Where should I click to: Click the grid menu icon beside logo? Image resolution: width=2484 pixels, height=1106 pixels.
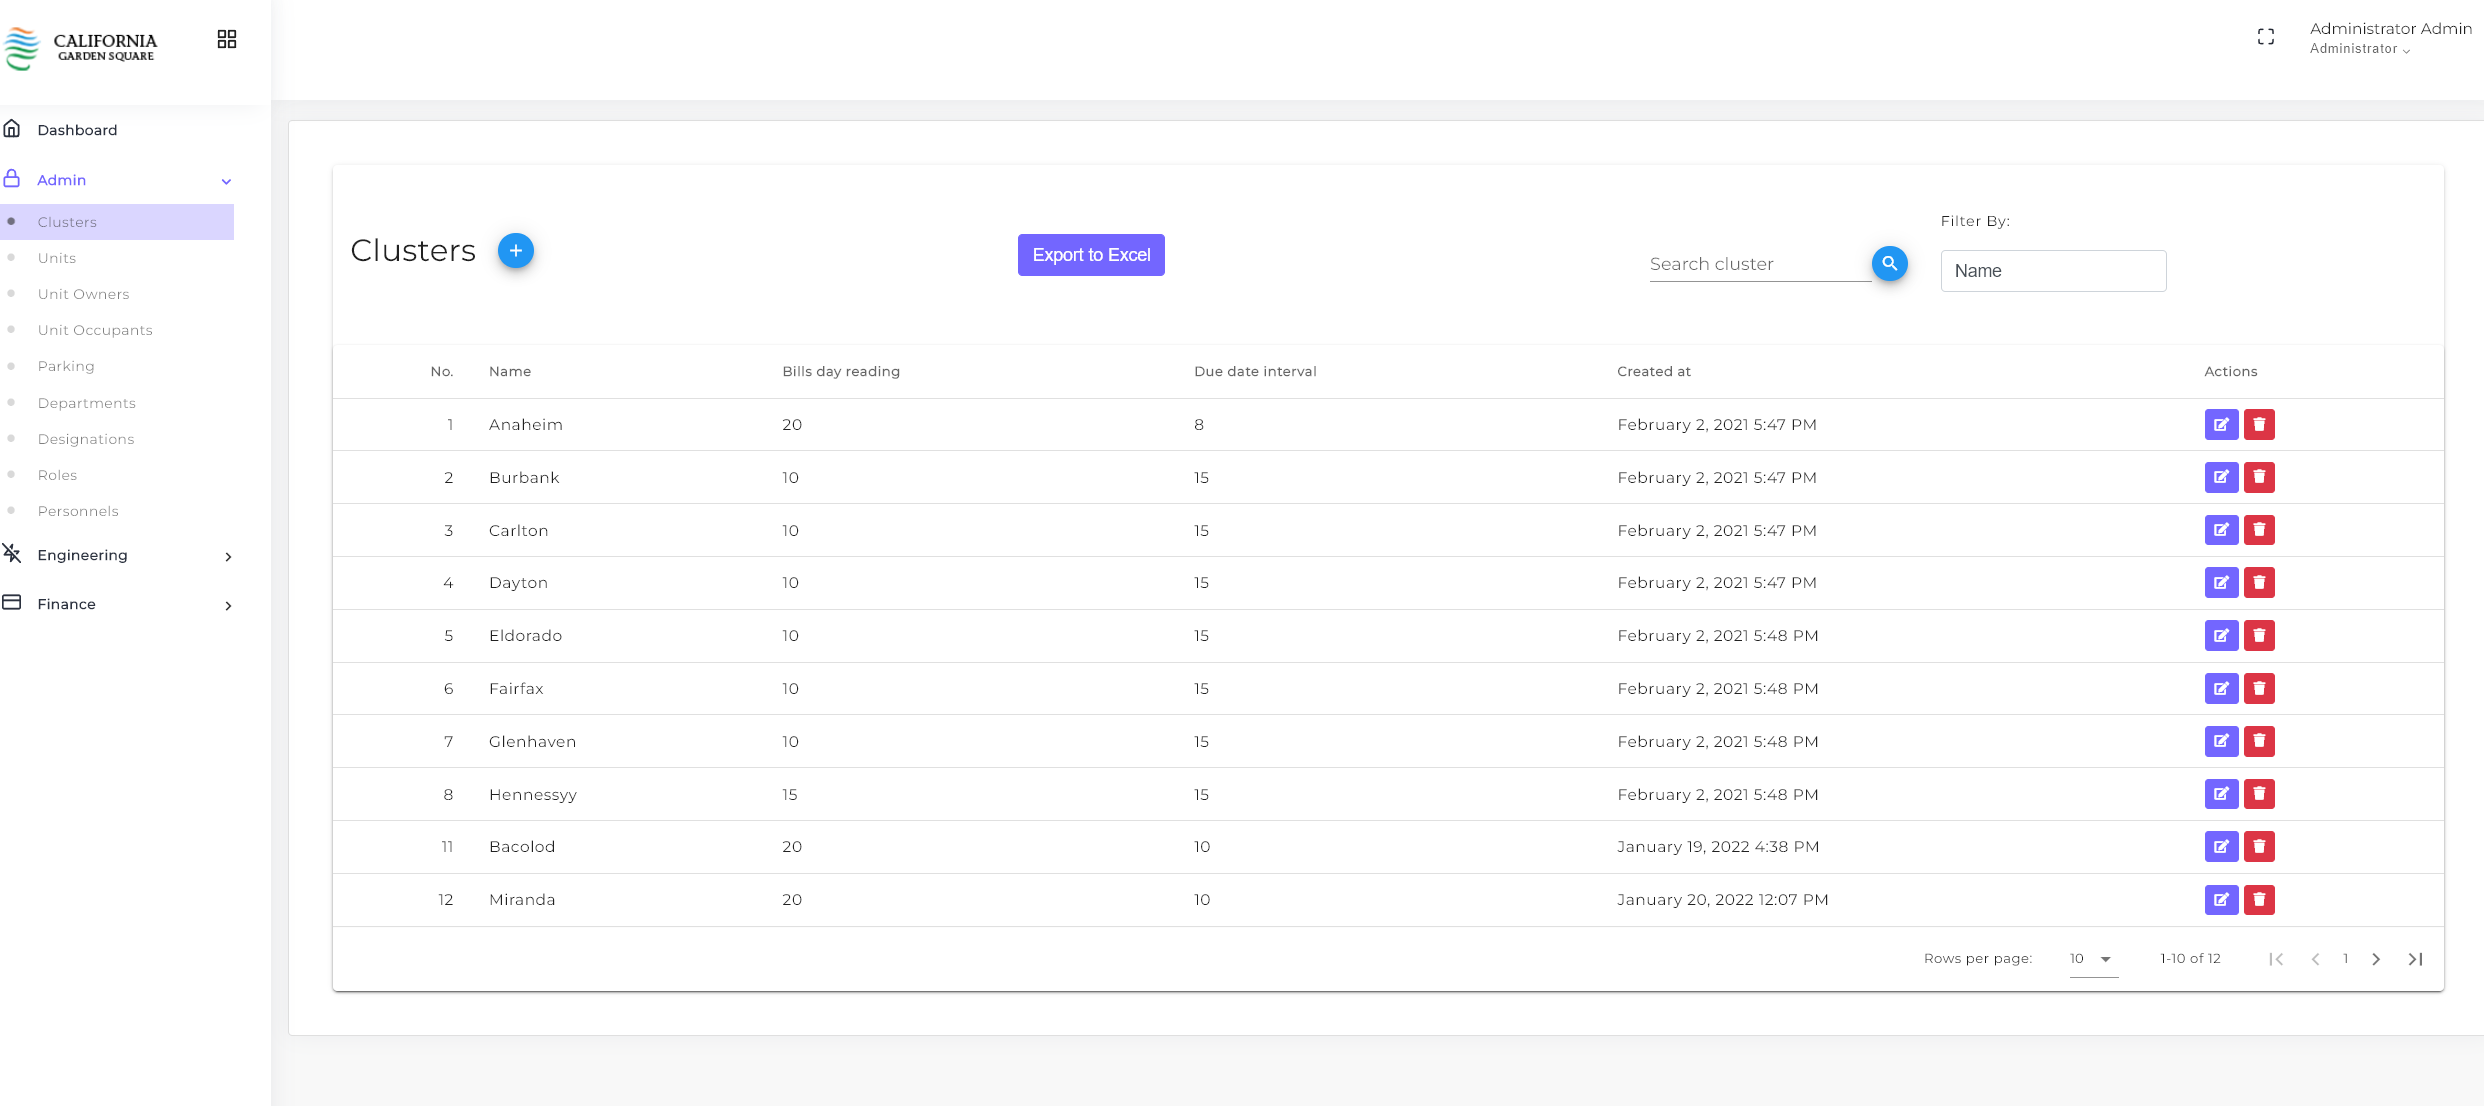[x=227, y=39]
